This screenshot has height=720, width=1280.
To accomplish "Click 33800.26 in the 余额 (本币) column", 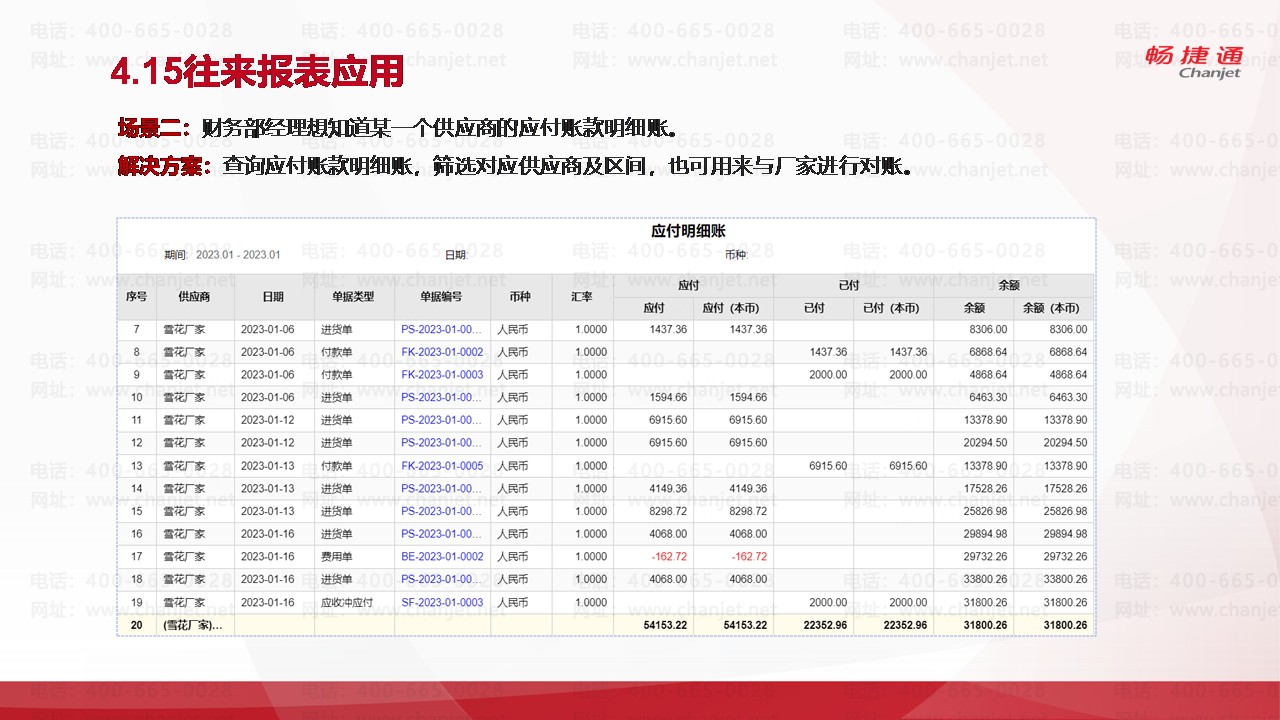I will click(1065, 580).
